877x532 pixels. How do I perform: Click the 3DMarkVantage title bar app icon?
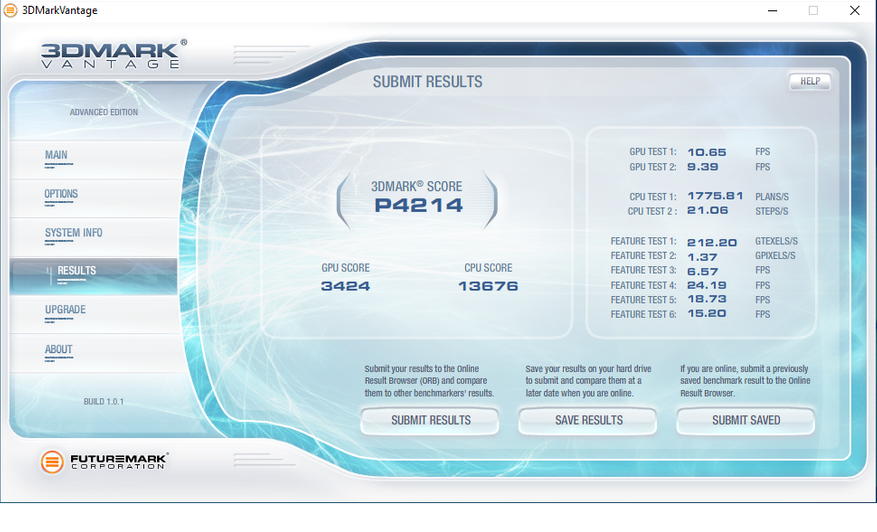[10, 10]
